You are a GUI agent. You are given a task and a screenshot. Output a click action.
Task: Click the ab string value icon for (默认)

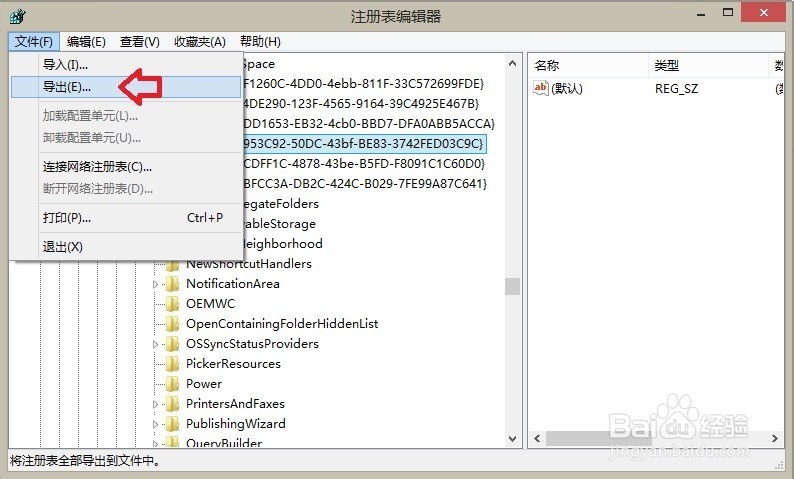click(540, 88)
